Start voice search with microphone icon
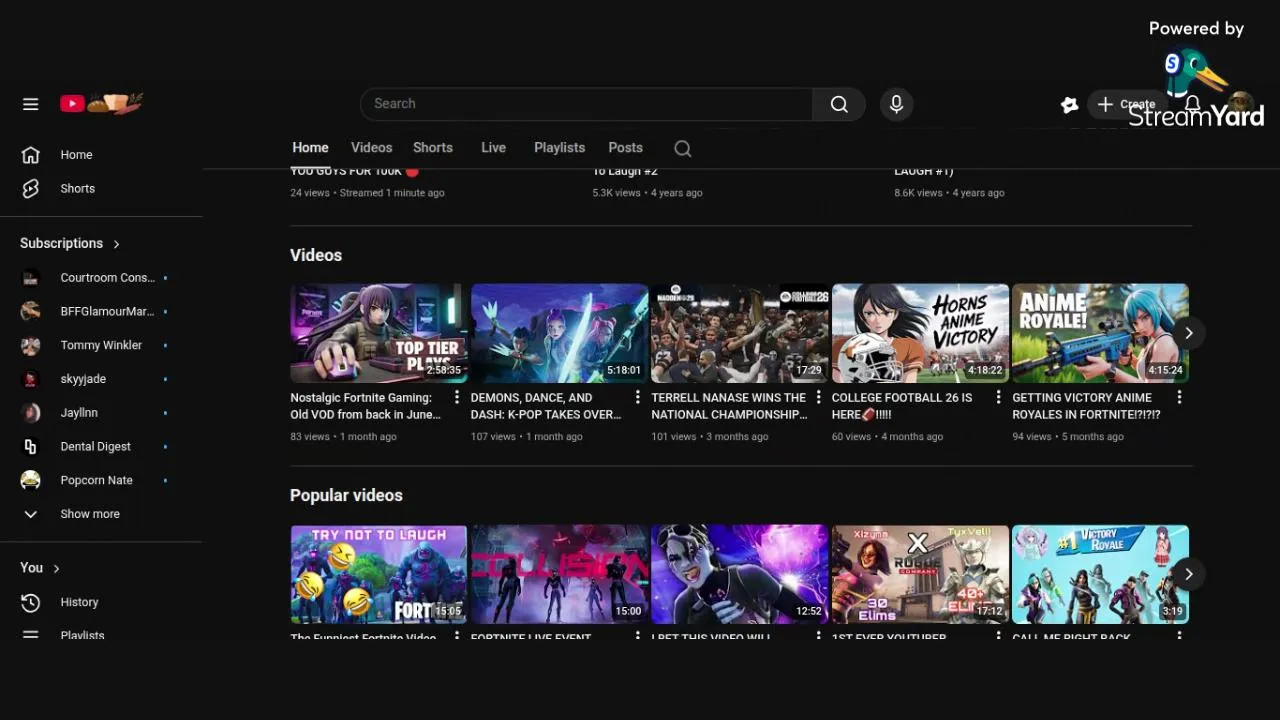Viewport: 1280px width, 720px height. coord(896,104)
